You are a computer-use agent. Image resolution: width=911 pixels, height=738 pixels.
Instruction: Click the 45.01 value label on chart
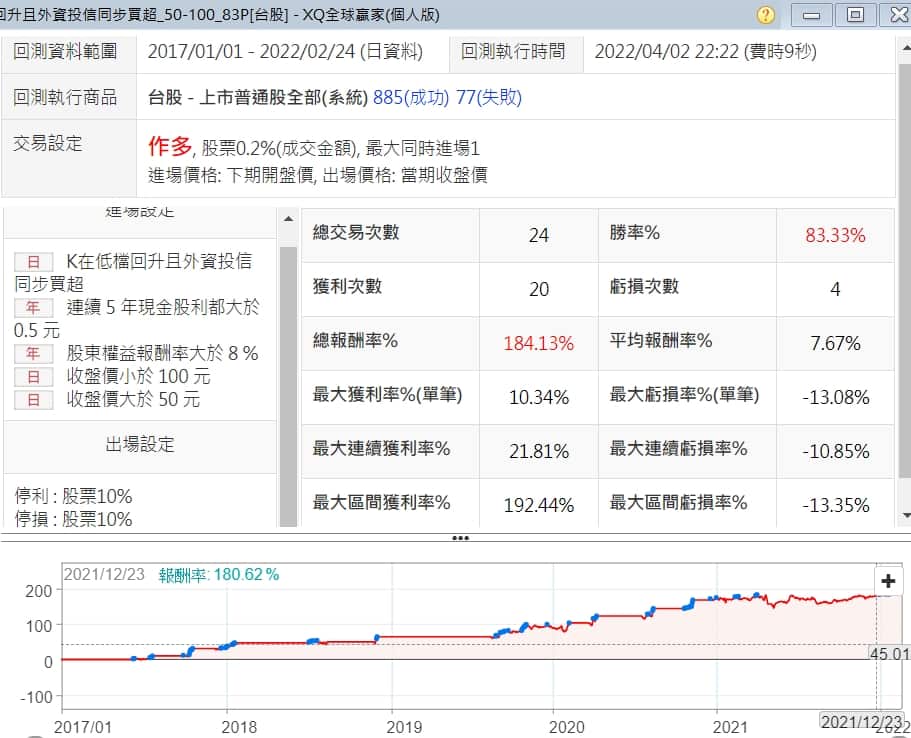click(890, 653)
